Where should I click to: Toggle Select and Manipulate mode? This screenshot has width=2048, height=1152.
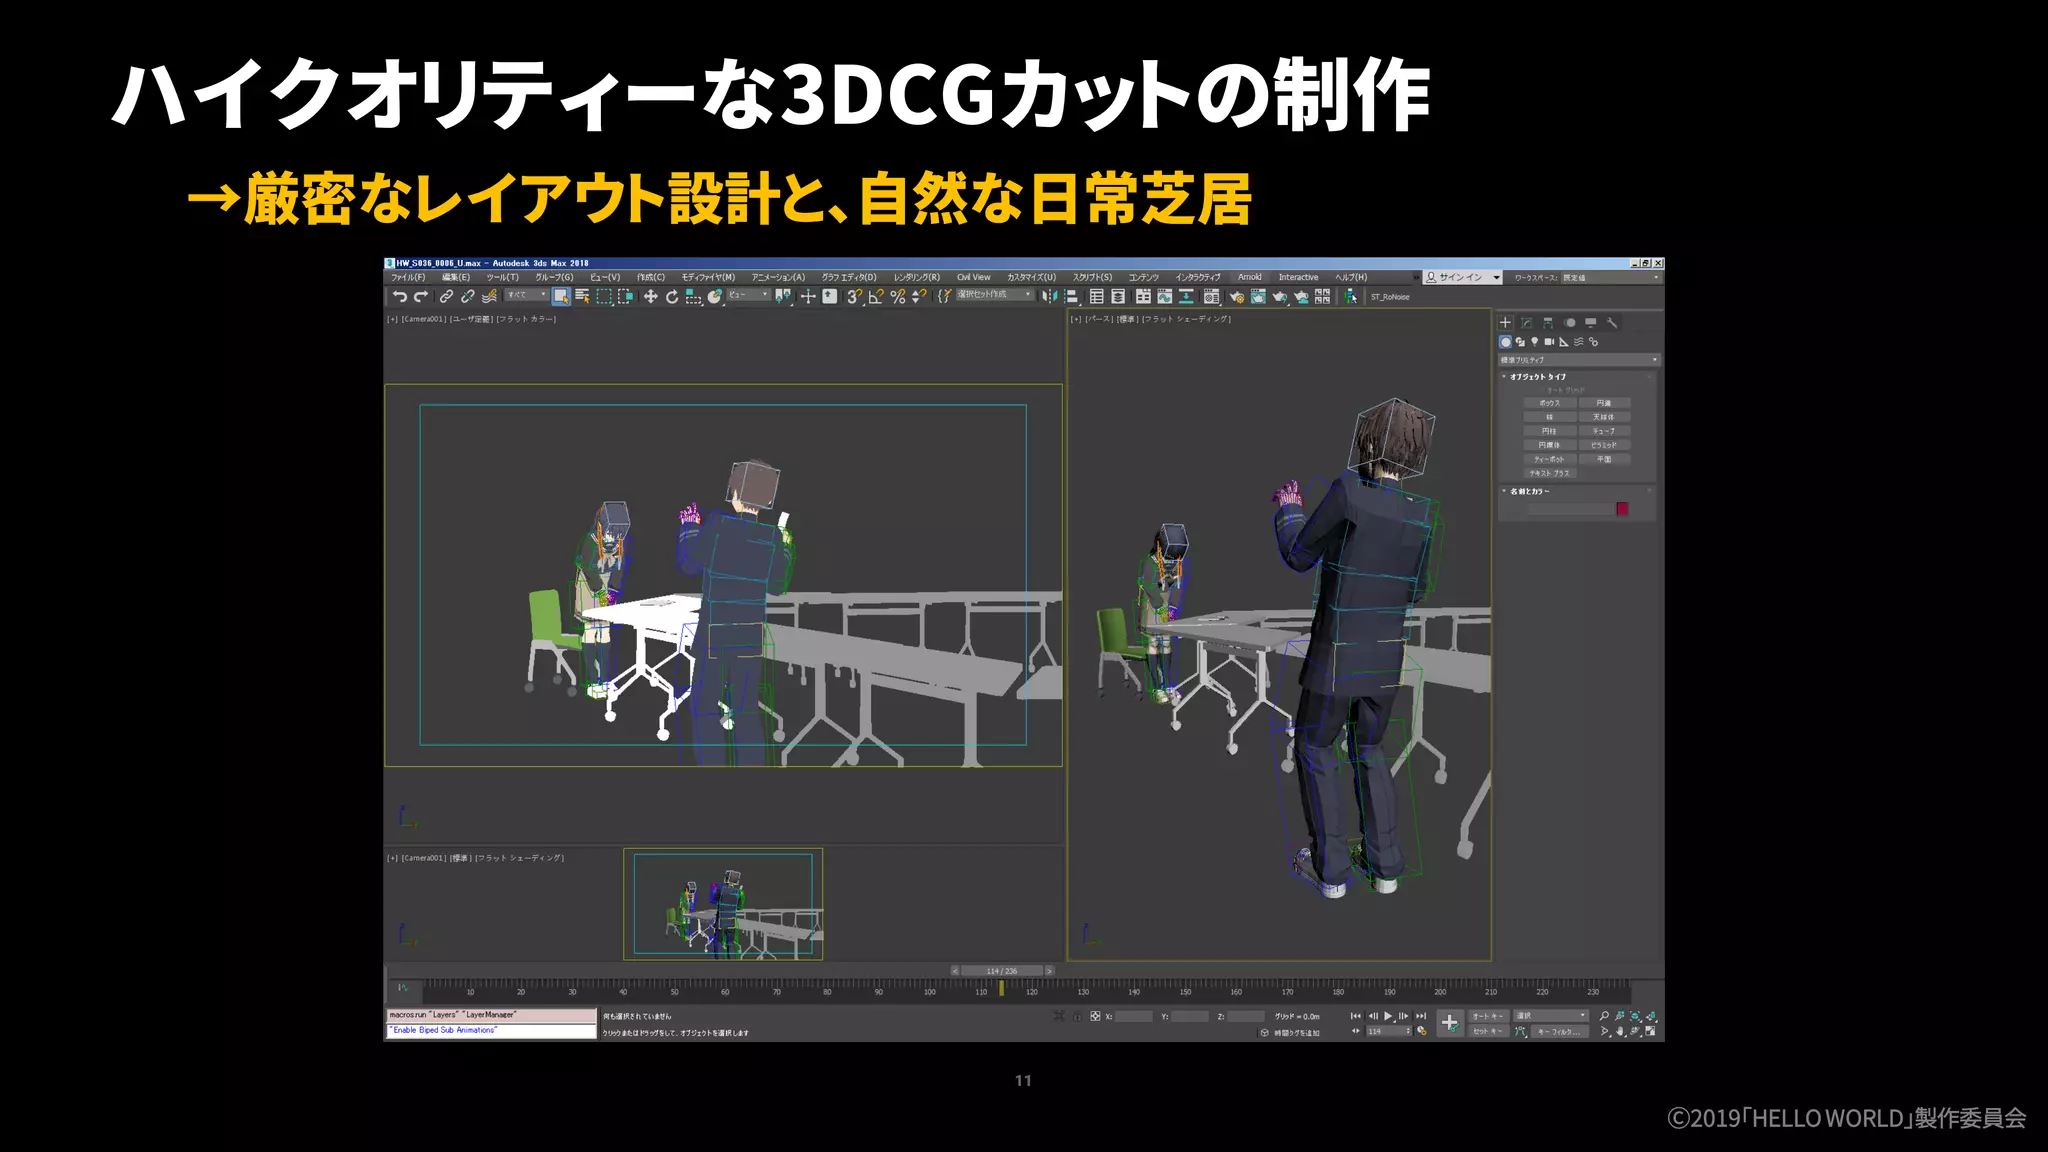[808, 296]
